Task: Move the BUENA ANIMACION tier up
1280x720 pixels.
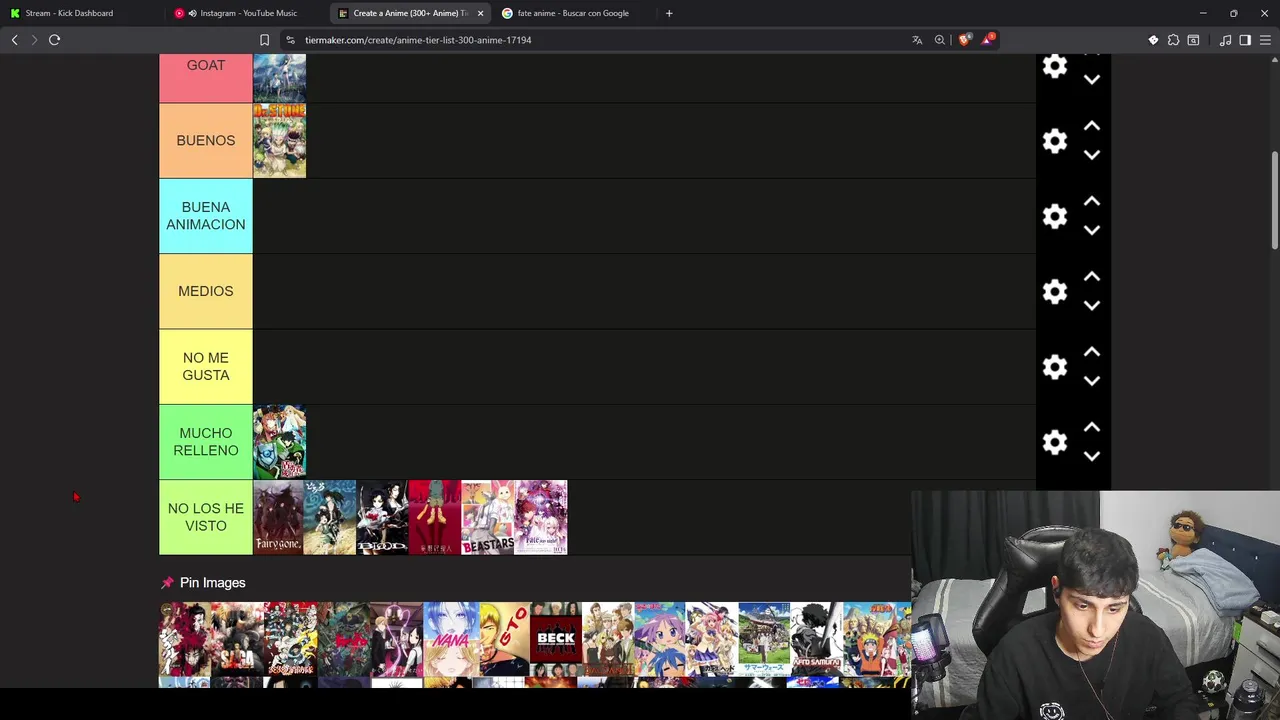Action: [x=1092, y=201]
